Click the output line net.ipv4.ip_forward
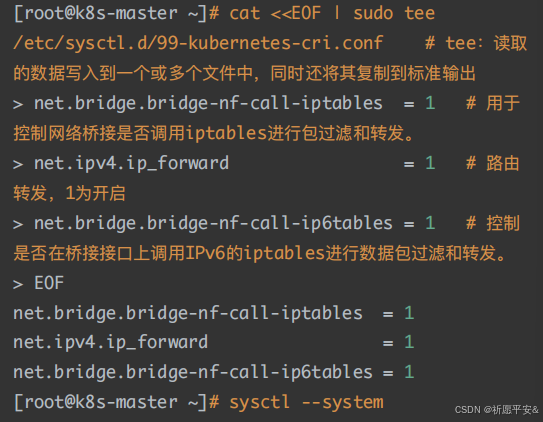This screenshot has width=543, height=422. point(213,342)
